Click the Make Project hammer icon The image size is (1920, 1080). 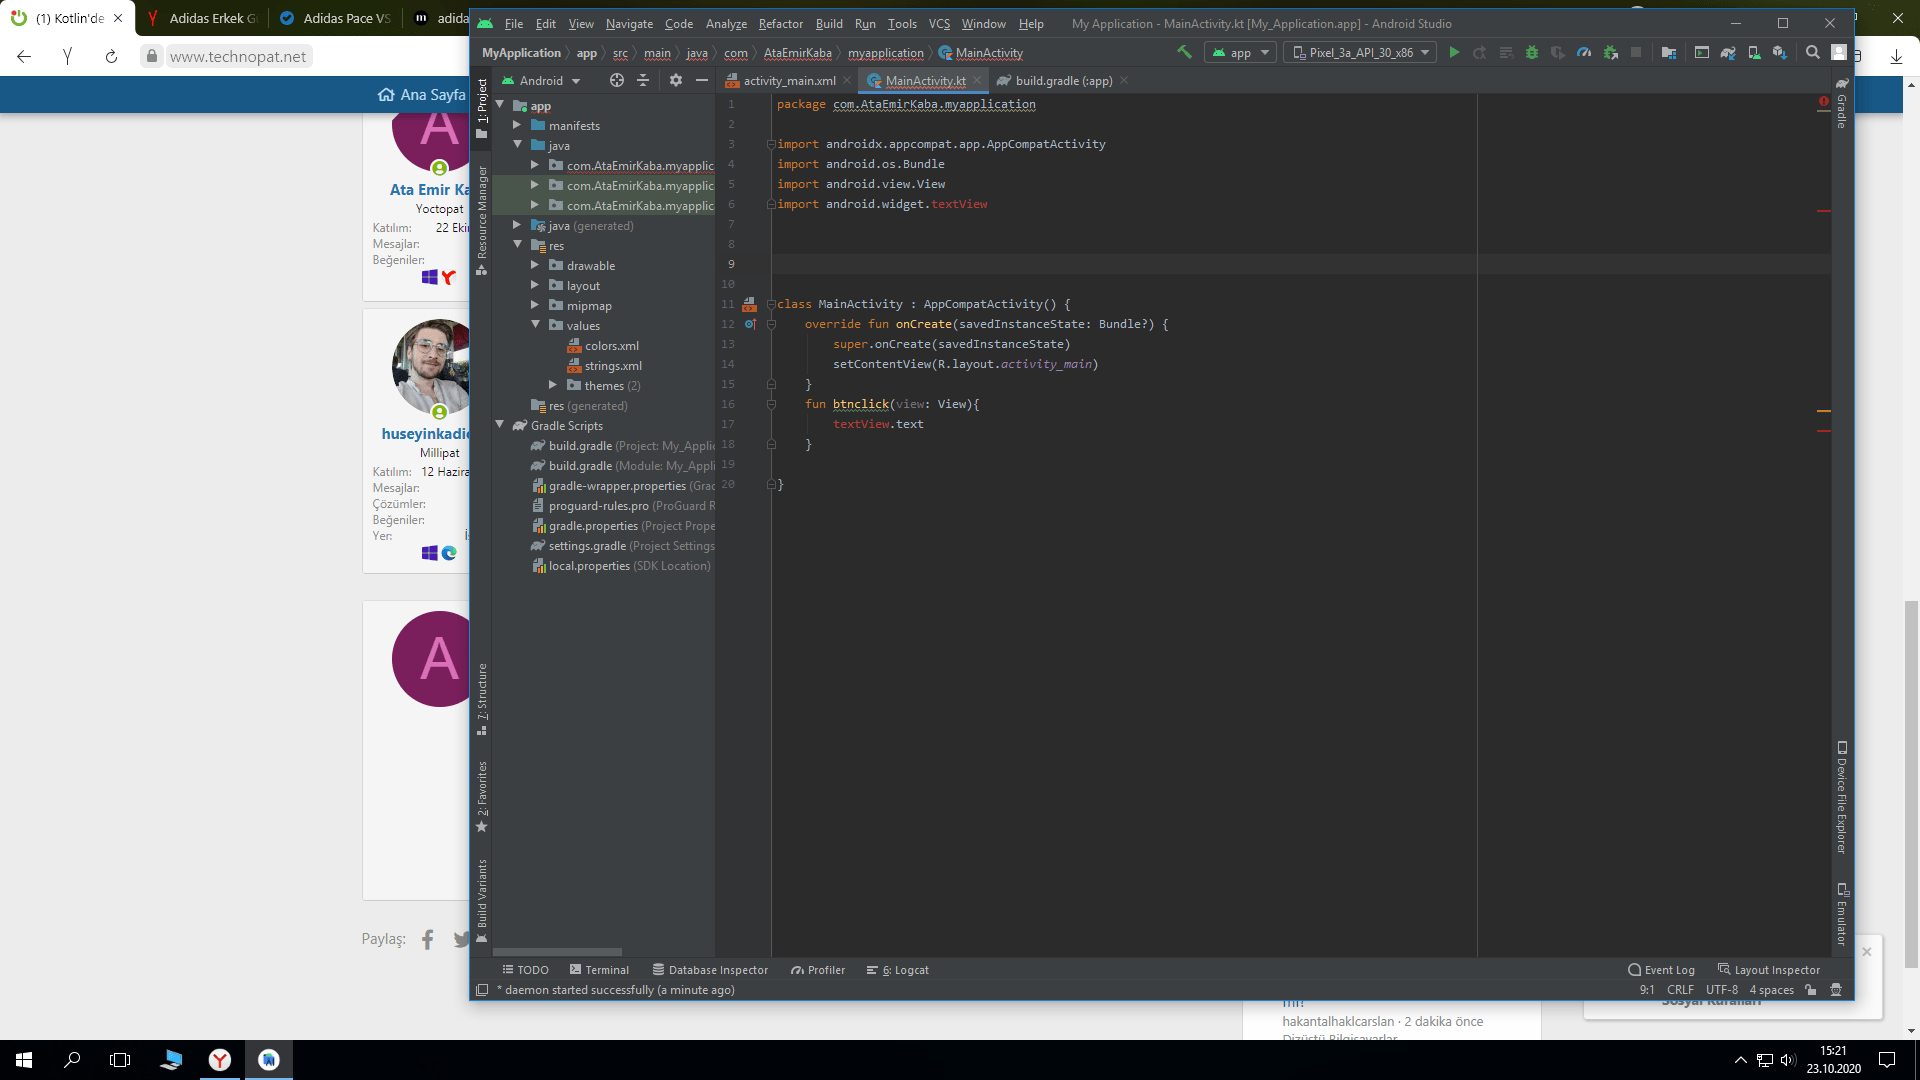(x=1184, y=52)
